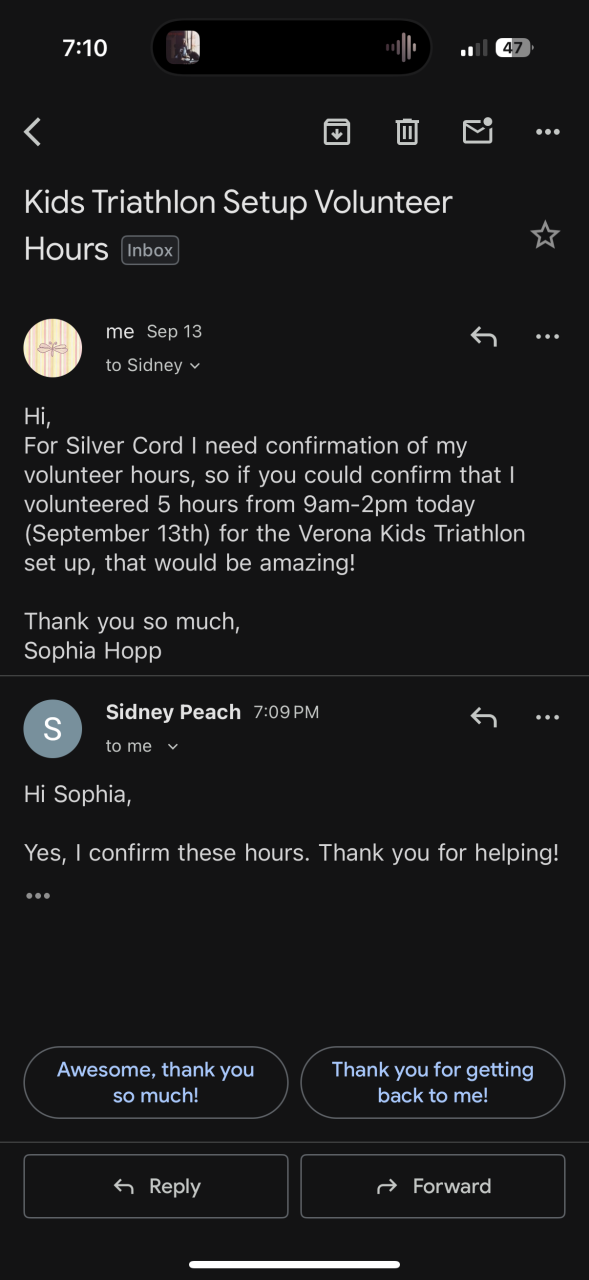Tap the Forward button at bottom
This screenshot has width=589, height=1280.
click(x=433, y=1186)
